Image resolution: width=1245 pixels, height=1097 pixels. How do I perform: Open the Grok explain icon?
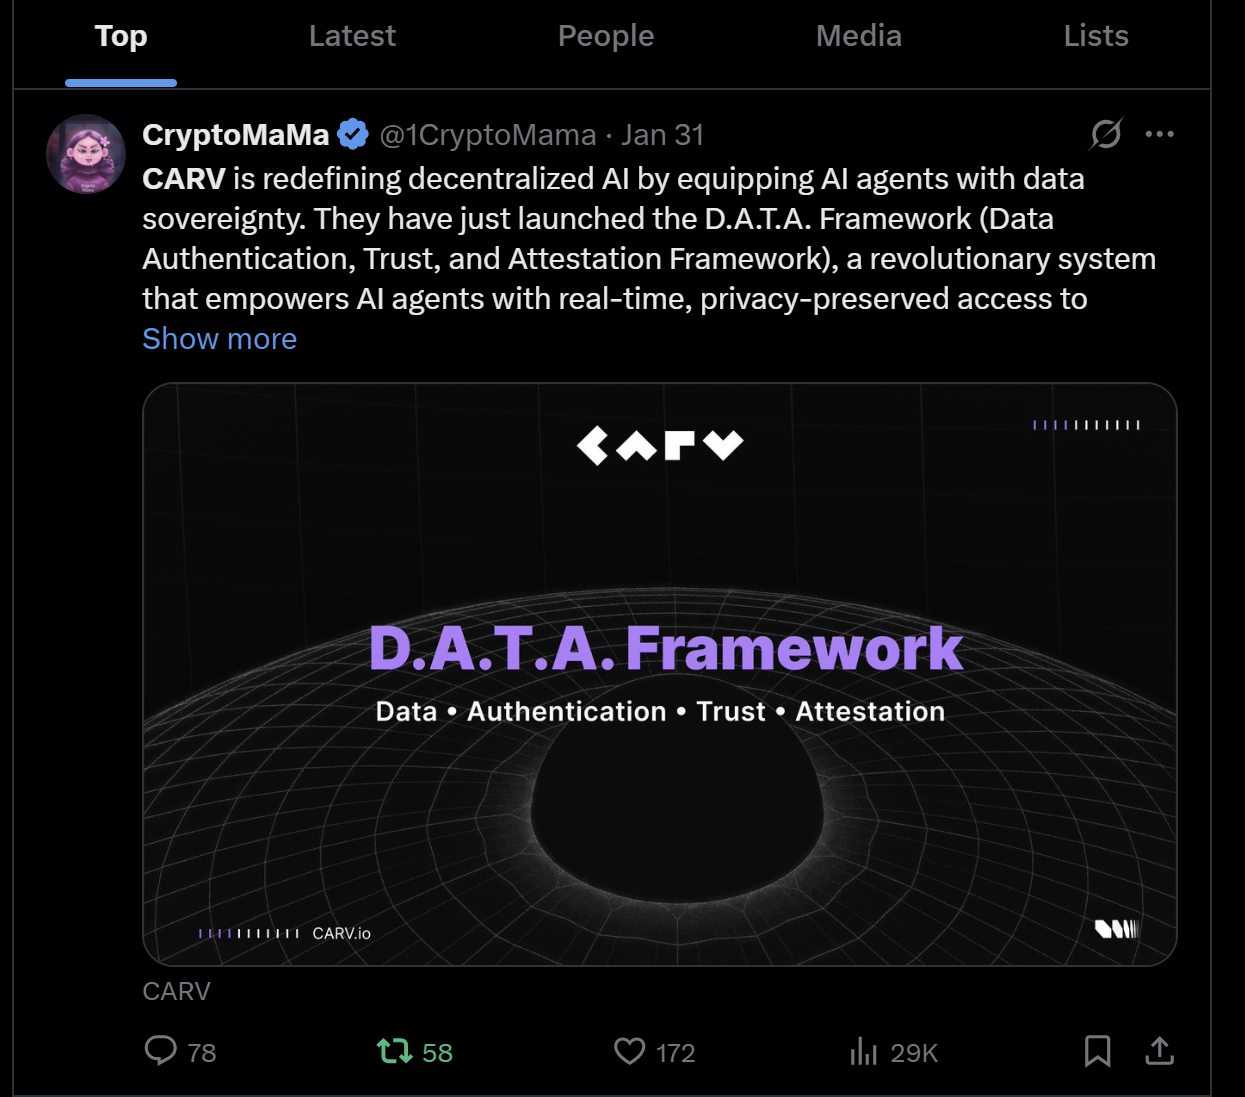pyautogui.click(x=1106, y=133)
